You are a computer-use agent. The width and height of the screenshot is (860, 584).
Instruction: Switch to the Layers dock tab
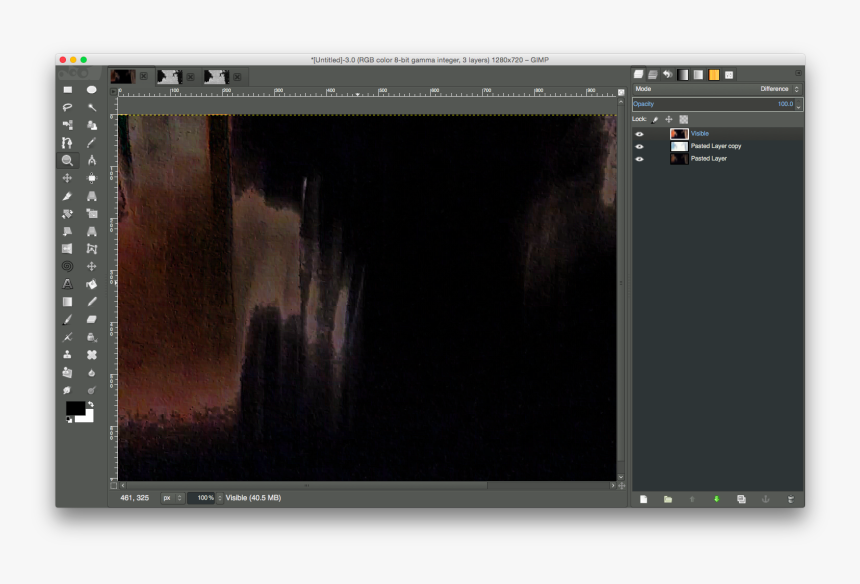point(638,75)
